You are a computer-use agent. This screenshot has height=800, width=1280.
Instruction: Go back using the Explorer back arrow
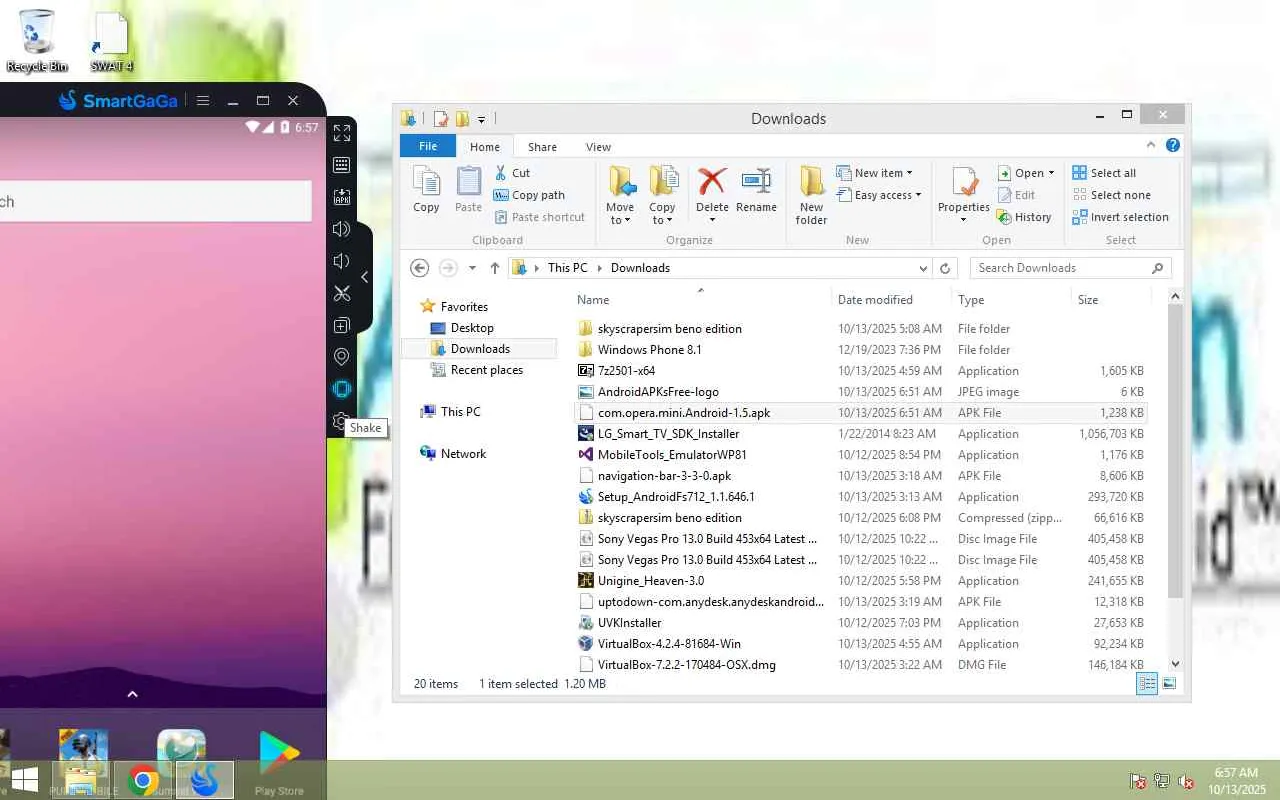[420, 268]
